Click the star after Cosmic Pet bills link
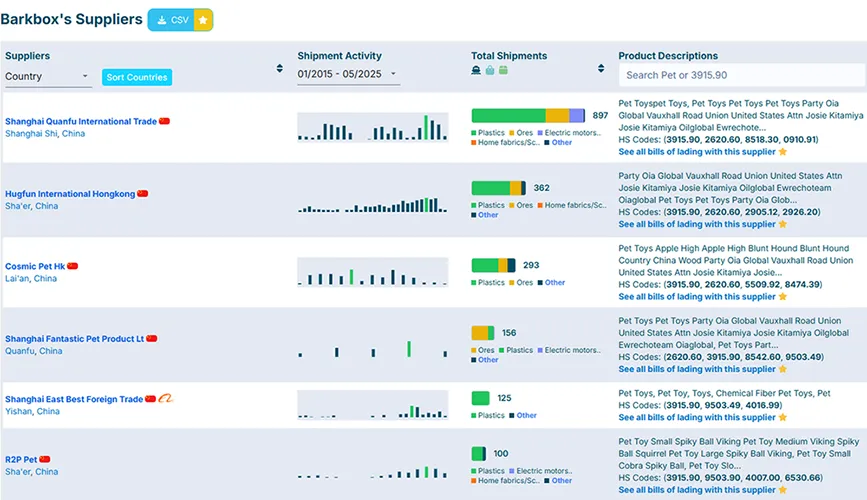Viewport: 867px width, 500px height. pyautogui.click(x=783, y=296)
